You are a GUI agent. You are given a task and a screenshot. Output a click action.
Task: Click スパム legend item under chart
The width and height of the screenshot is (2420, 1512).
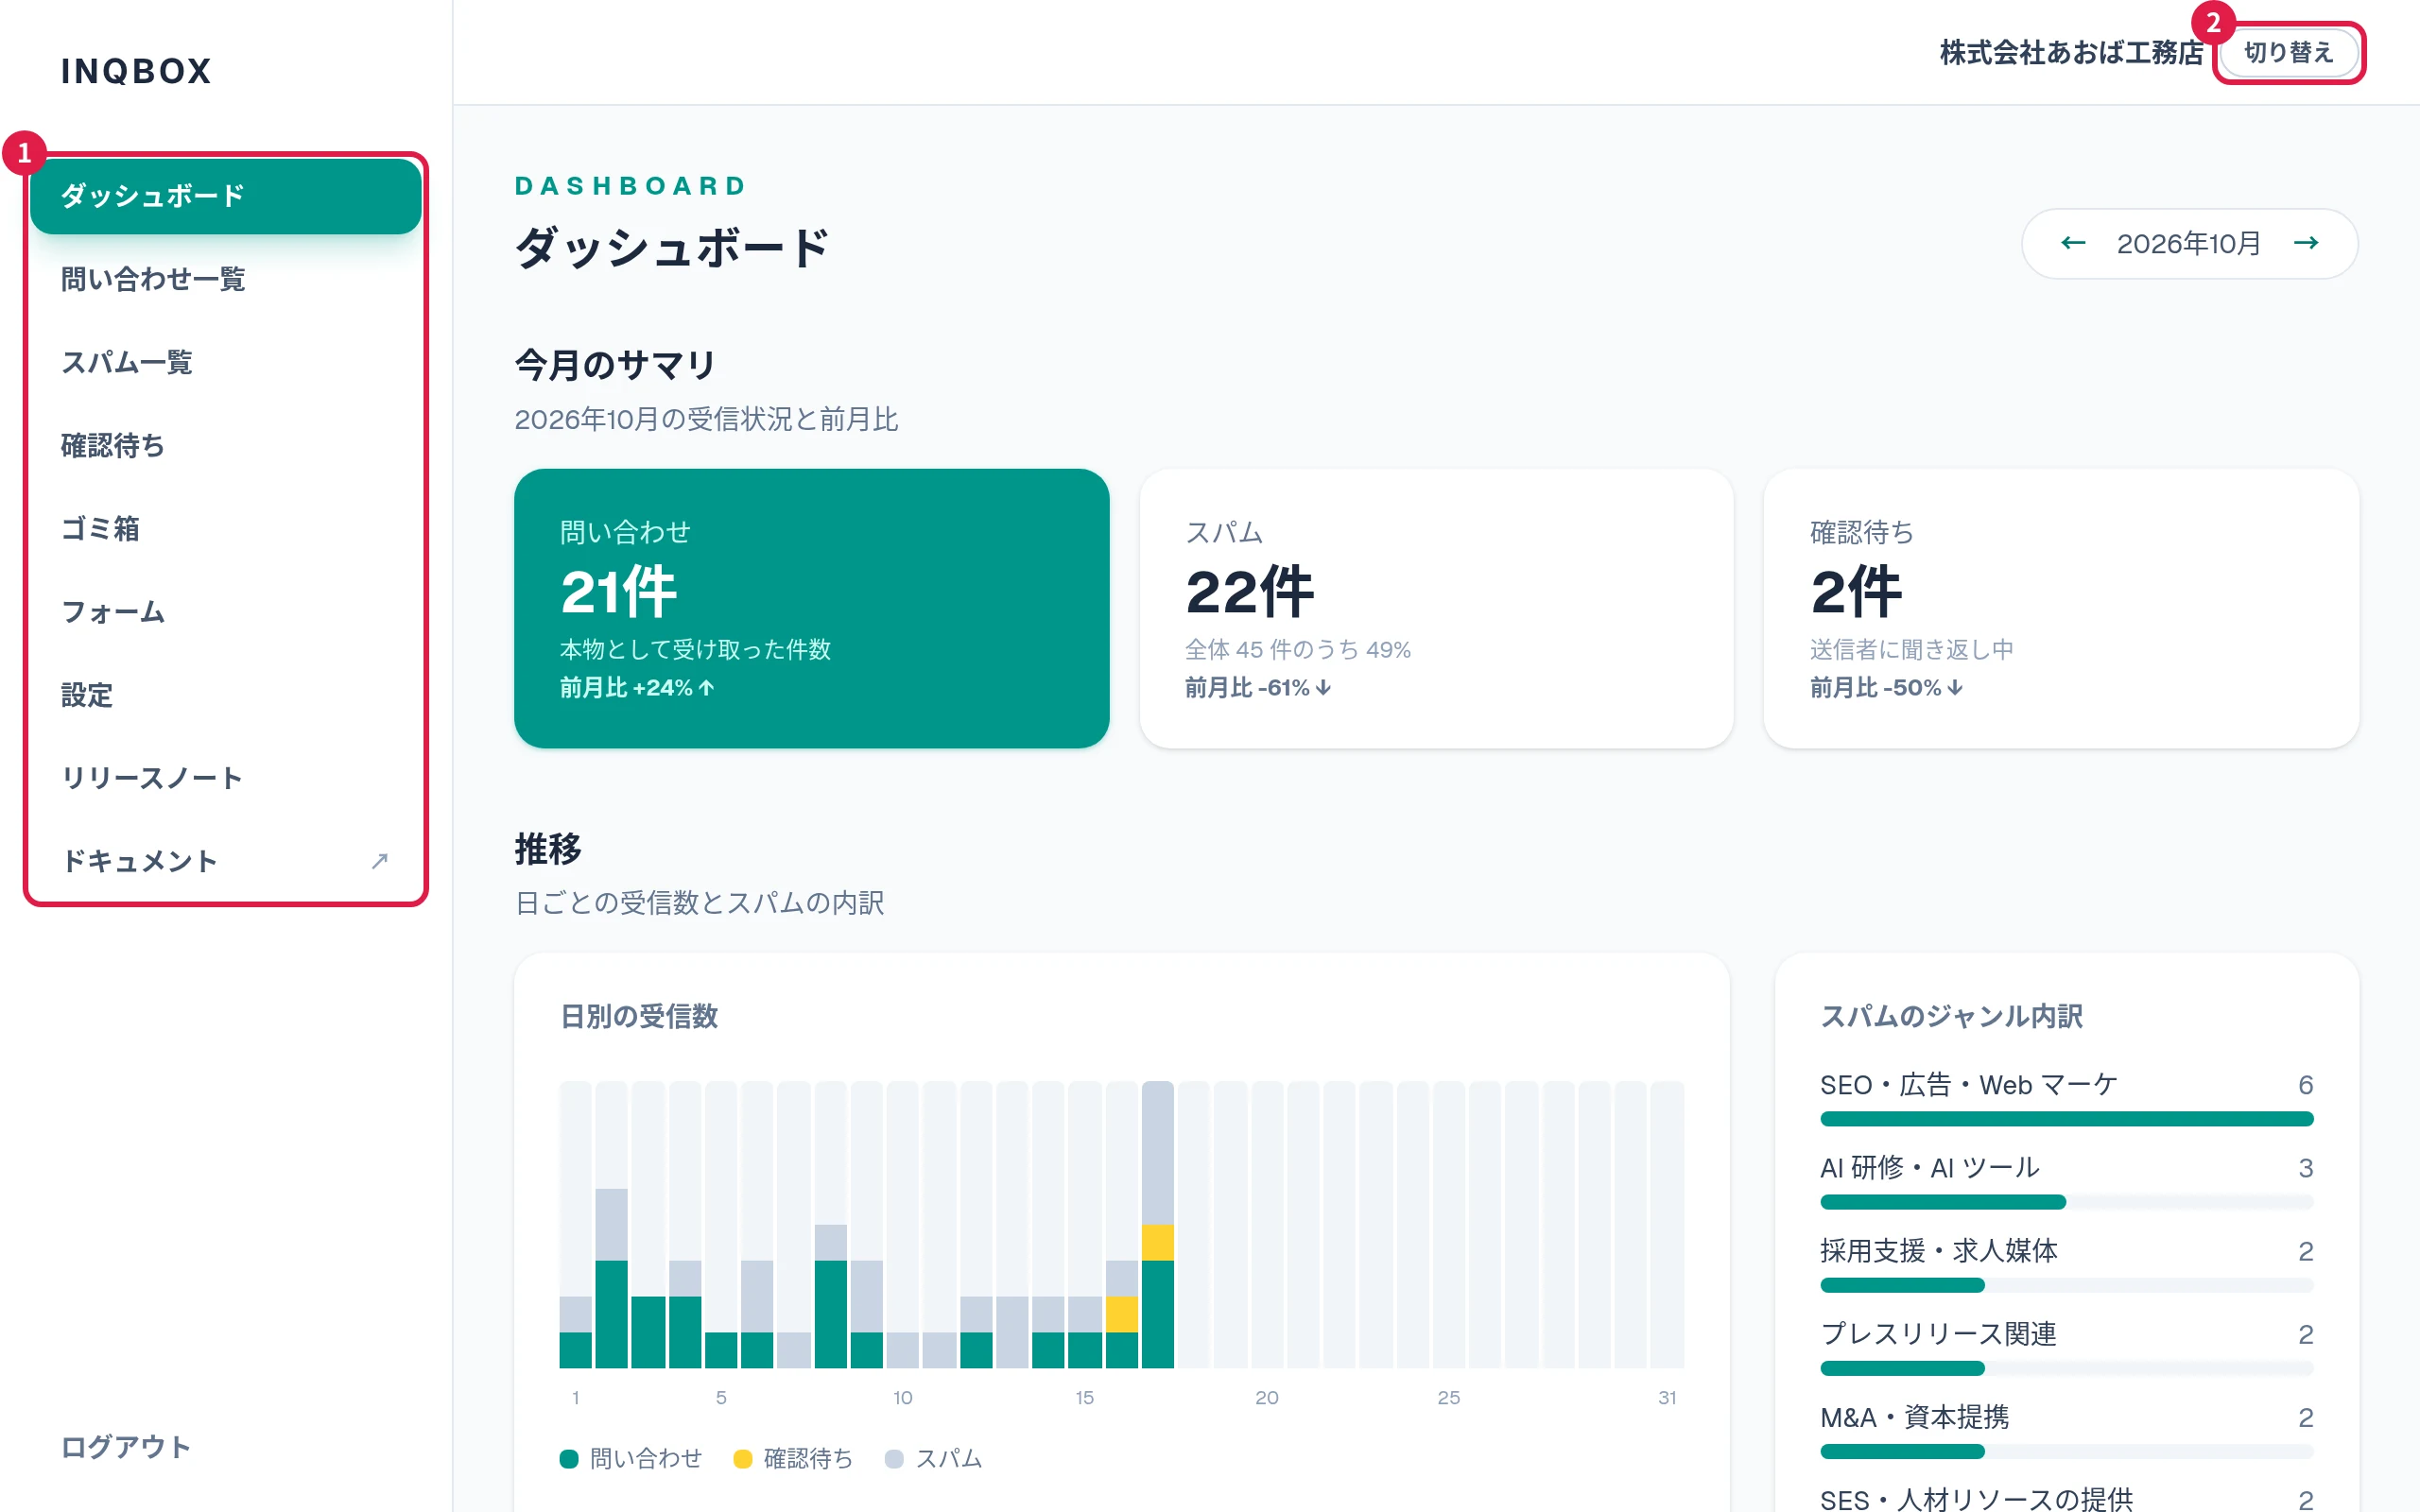(934, 1459)
